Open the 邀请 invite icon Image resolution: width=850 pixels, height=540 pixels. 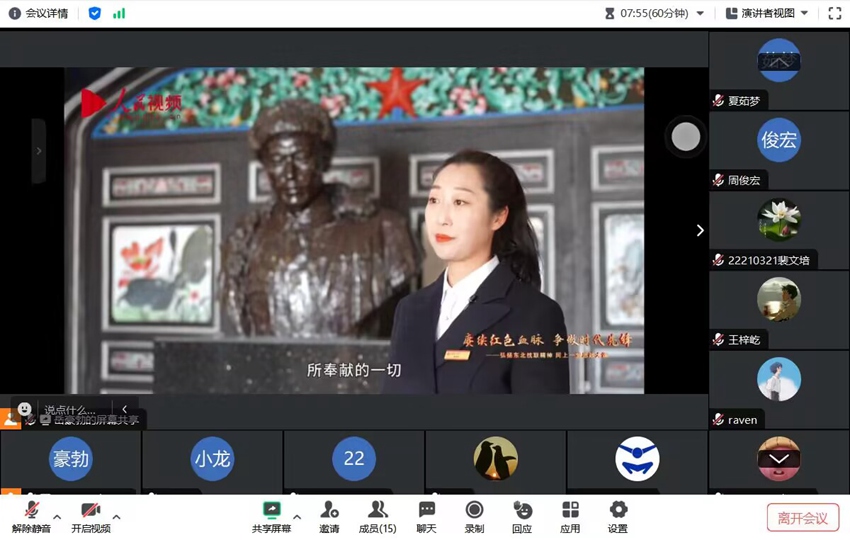pos(329,516)
